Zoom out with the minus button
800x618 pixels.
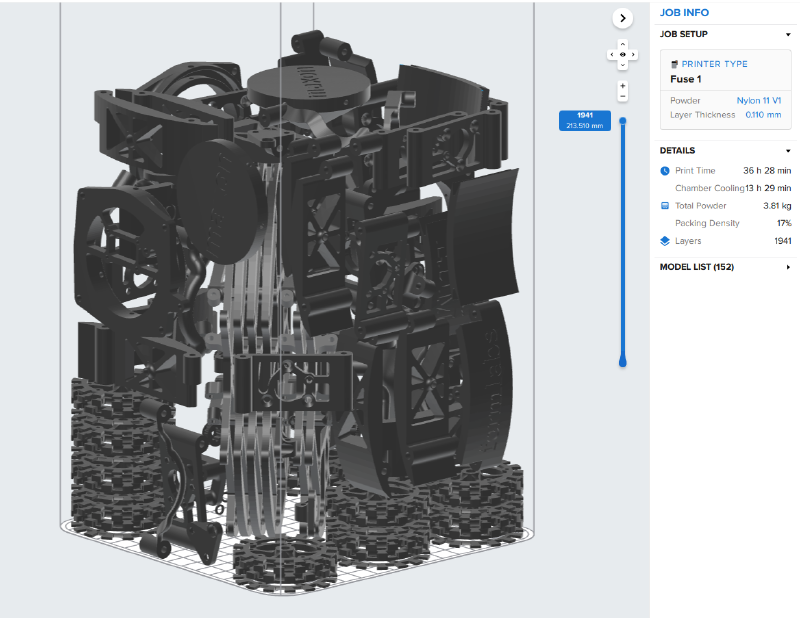tap(622, 97)
